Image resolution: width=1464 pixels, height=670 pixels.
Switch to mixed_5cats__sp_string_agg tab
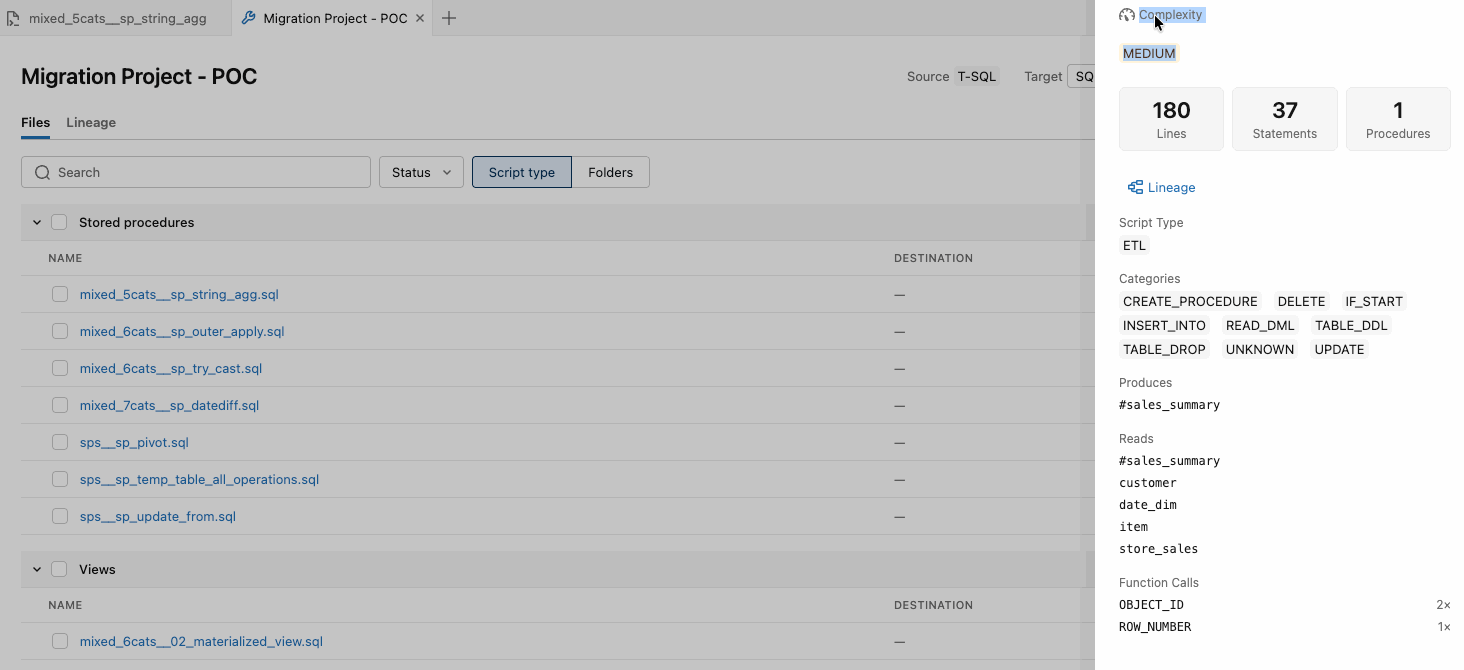coord(115,18)
